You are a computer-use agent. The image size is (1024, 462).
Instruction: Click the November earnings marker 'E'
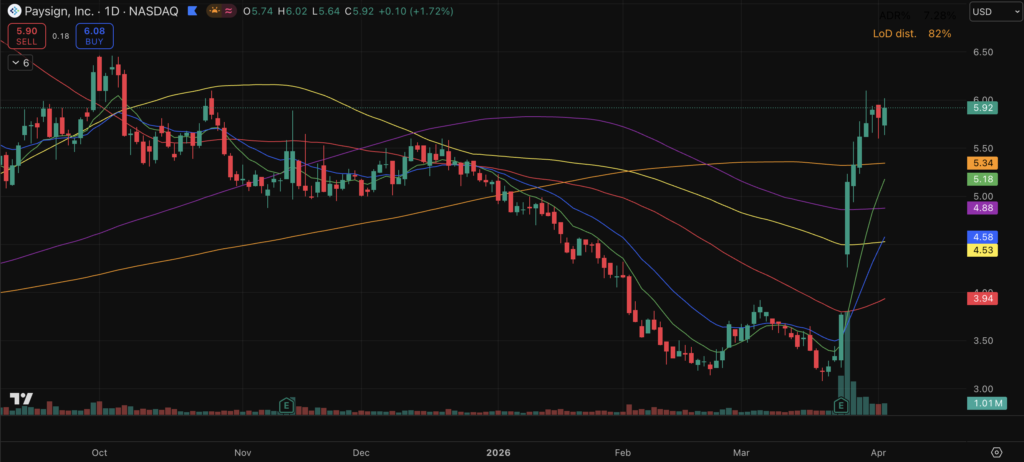click(287, 405)
